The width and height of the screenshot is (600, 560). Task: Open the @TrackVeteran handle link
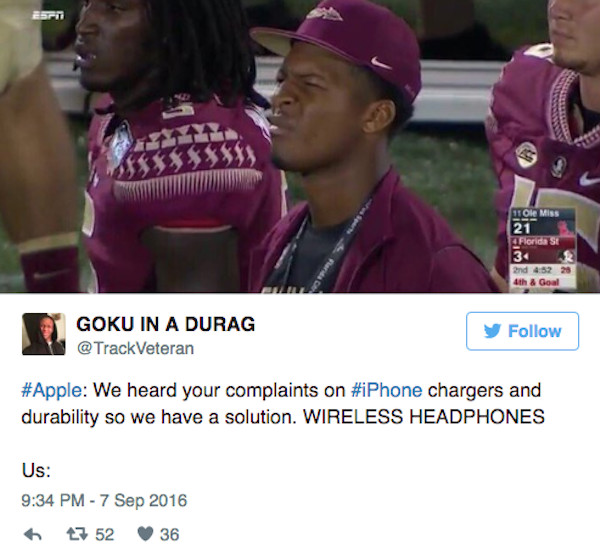[x=135, y=348]
